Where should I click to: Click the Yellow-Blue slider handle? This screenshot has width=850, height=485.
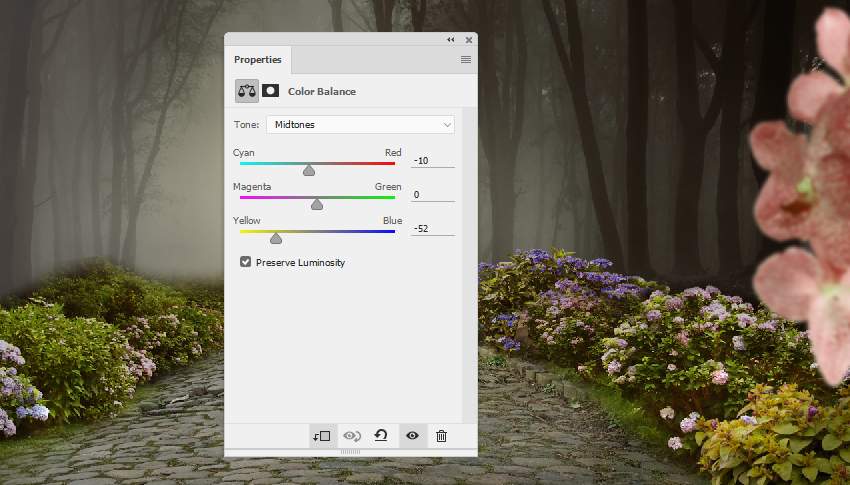click(x=276, y=238)
